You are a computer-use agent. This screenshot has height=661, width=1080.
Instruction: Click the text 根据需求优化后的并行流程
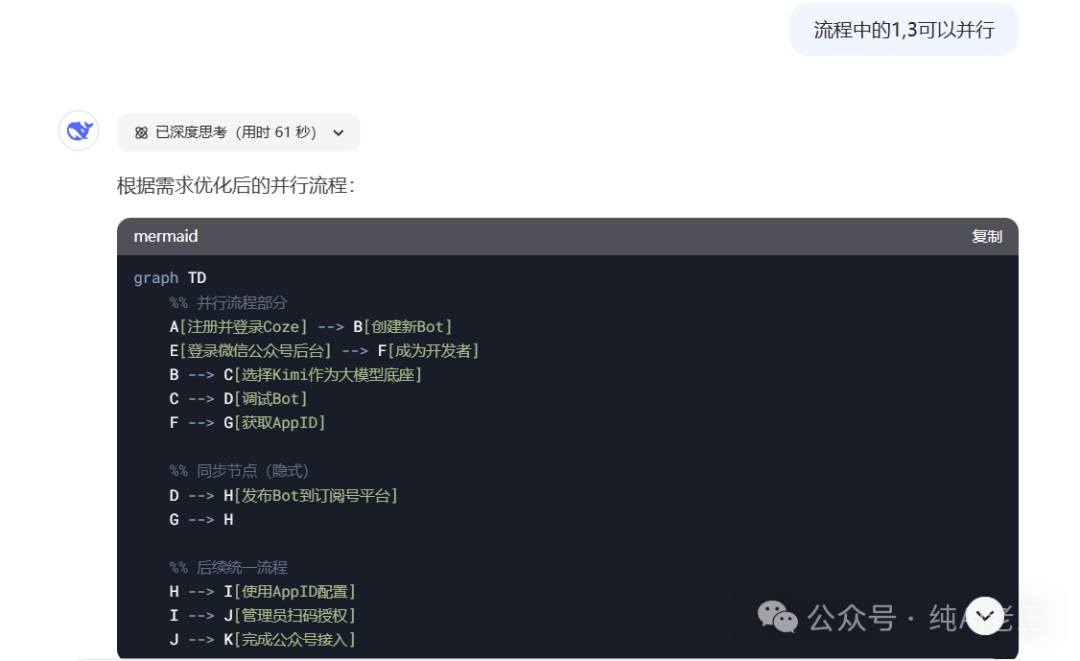236,186
